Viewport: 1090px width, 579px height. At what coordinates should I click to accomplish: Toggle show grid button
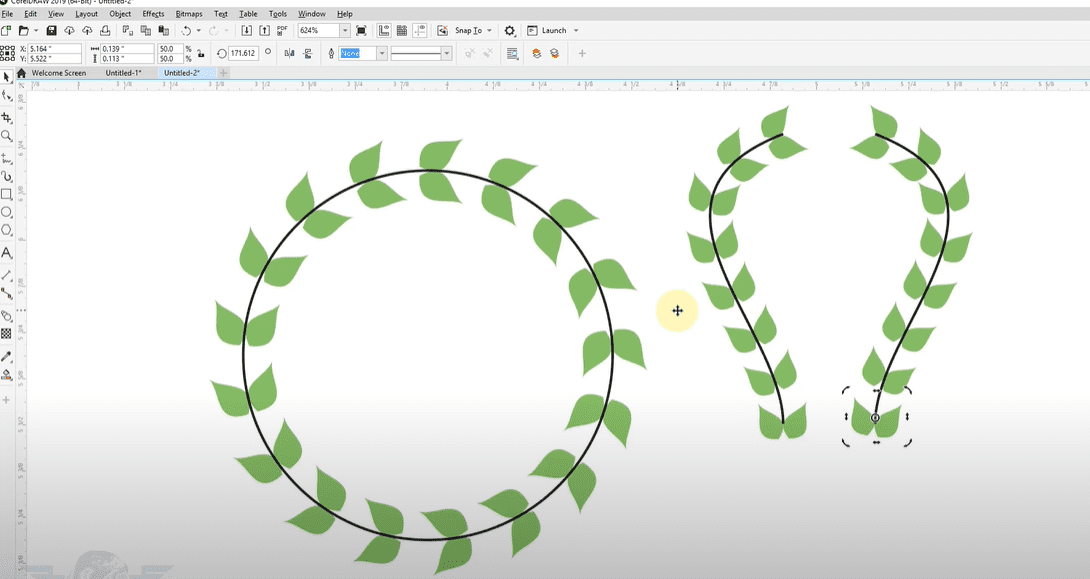401,31
